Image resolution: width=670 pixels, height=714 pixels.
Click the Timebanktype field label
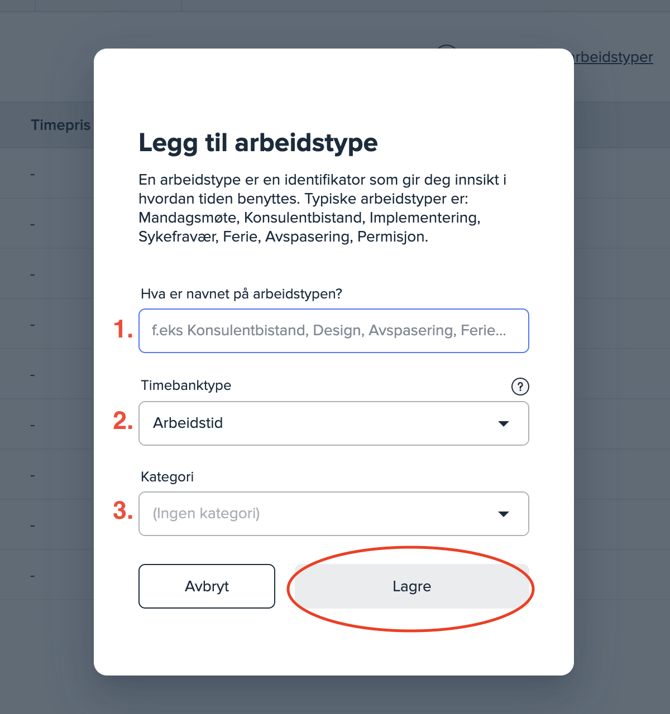(x=186, y=385)
